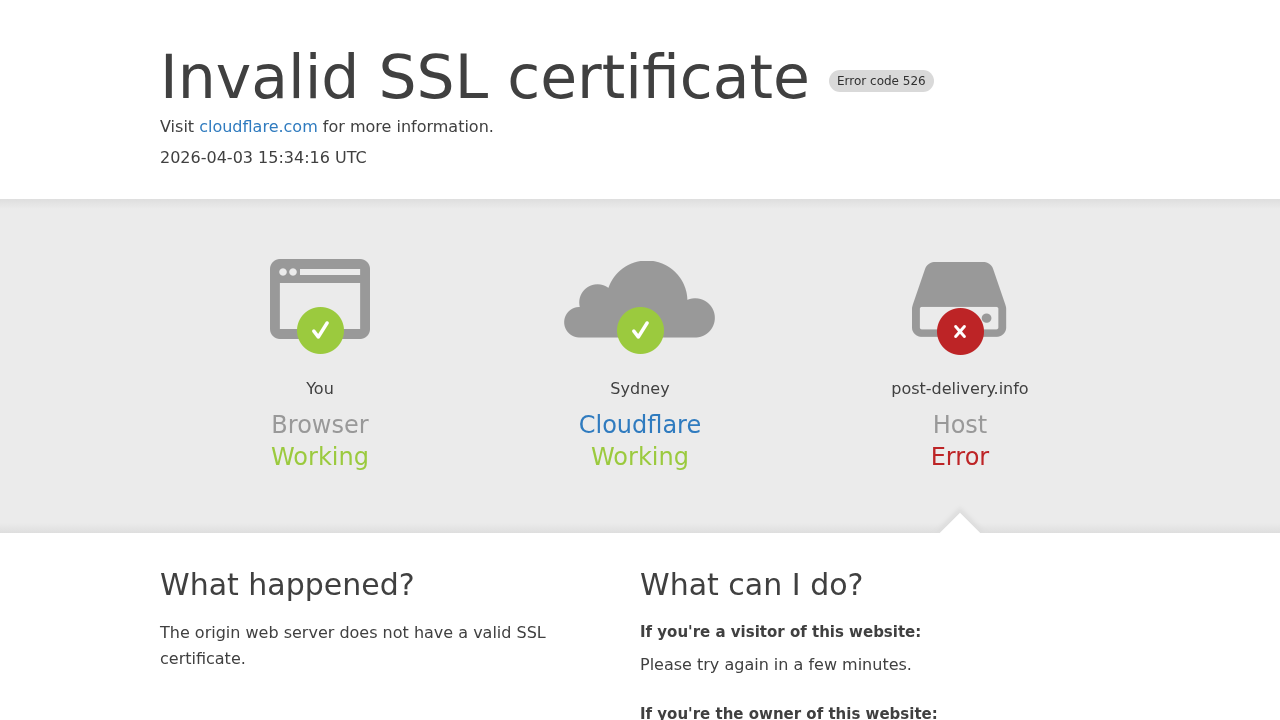Select the Host section label
1280x720 pixels.
click(959, 423)
